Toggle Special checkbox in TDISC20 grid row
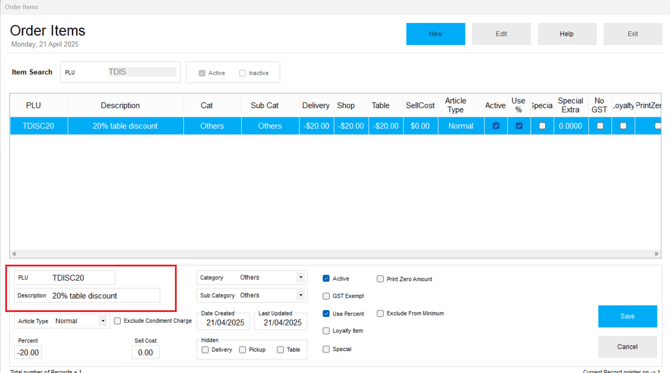 coord(542,126)
